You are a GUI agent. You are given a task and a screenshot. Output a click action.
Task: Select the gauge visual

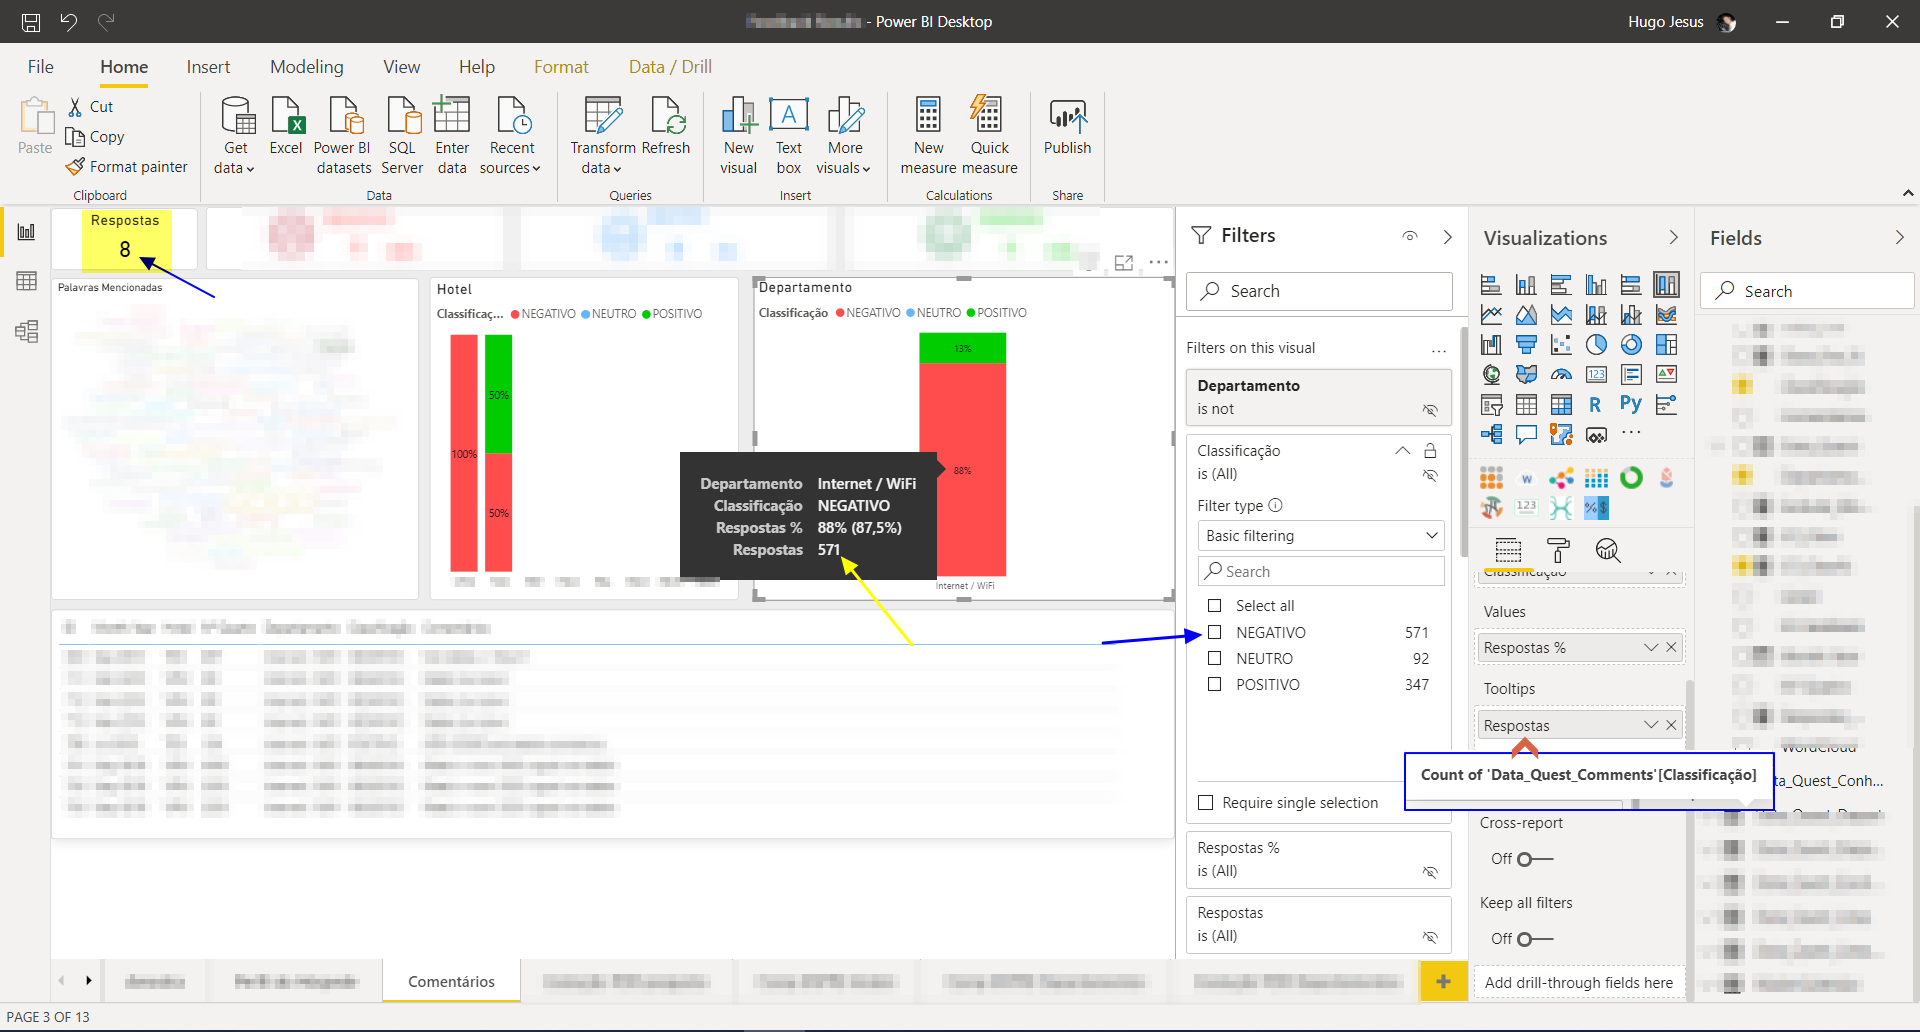pyautogui.click(x=1561, y=375)
